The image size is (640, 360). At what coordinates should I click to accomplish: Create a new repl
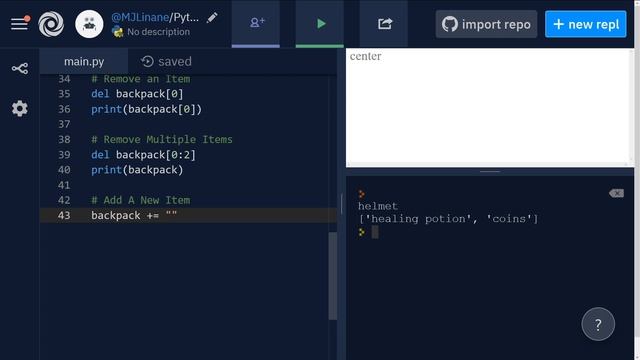pyautogui.click(x=586, y=24)
